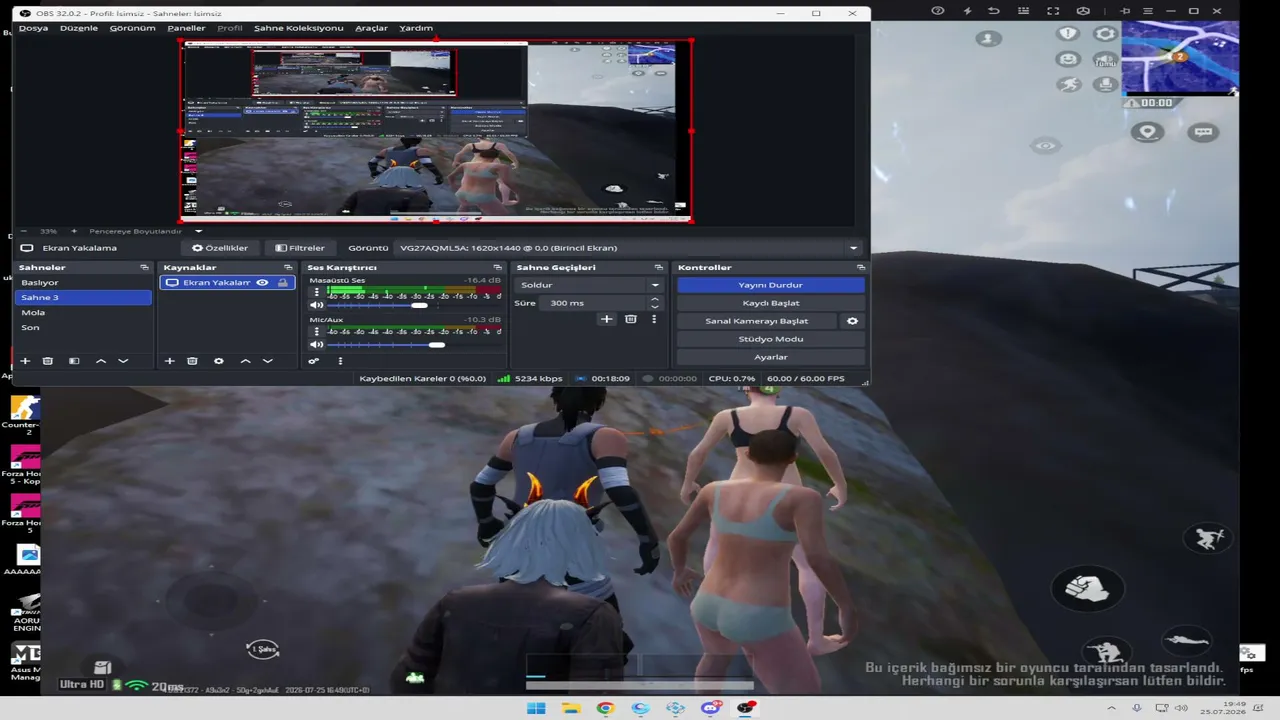
Task: Show hidden system tray icons chevron
Action: (1111, 709)
